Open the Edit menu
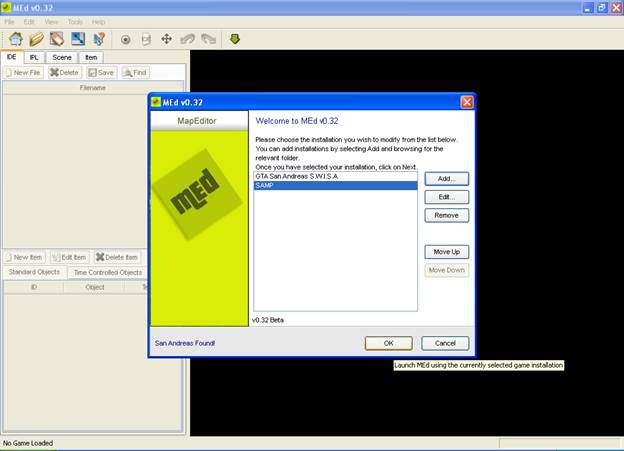Screen dimensions: 624x451 point(29,22)
